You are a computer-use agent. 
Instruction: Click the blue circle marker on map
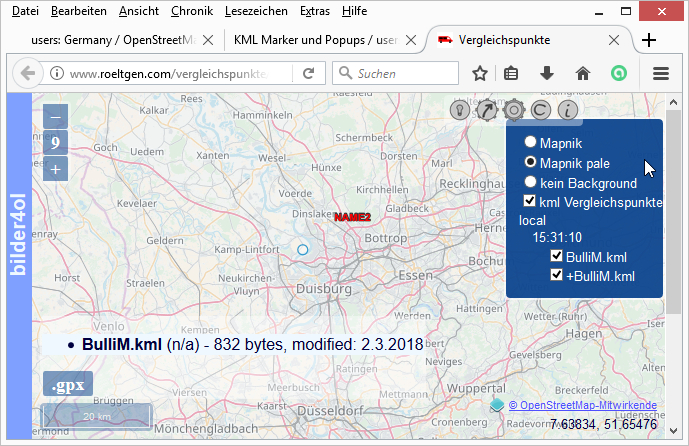click(302, 250)
